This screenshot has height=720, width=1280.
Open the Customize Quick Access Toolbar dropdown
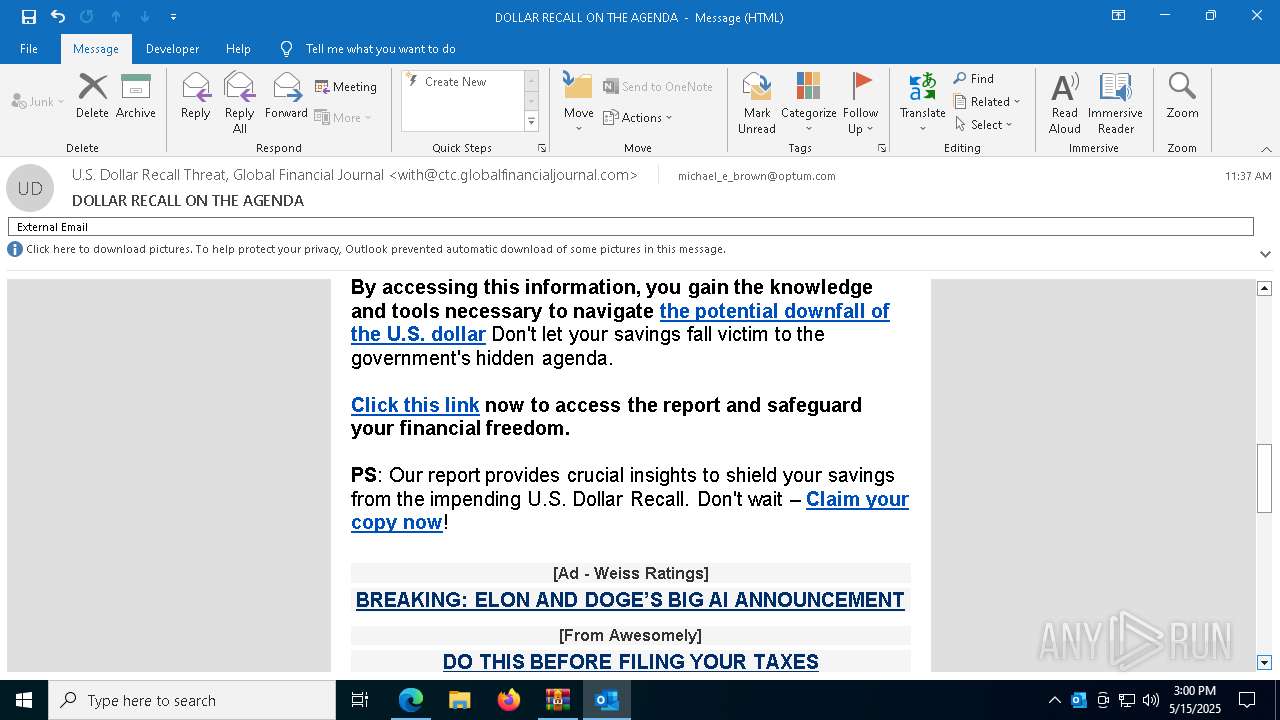click(173, 17)
